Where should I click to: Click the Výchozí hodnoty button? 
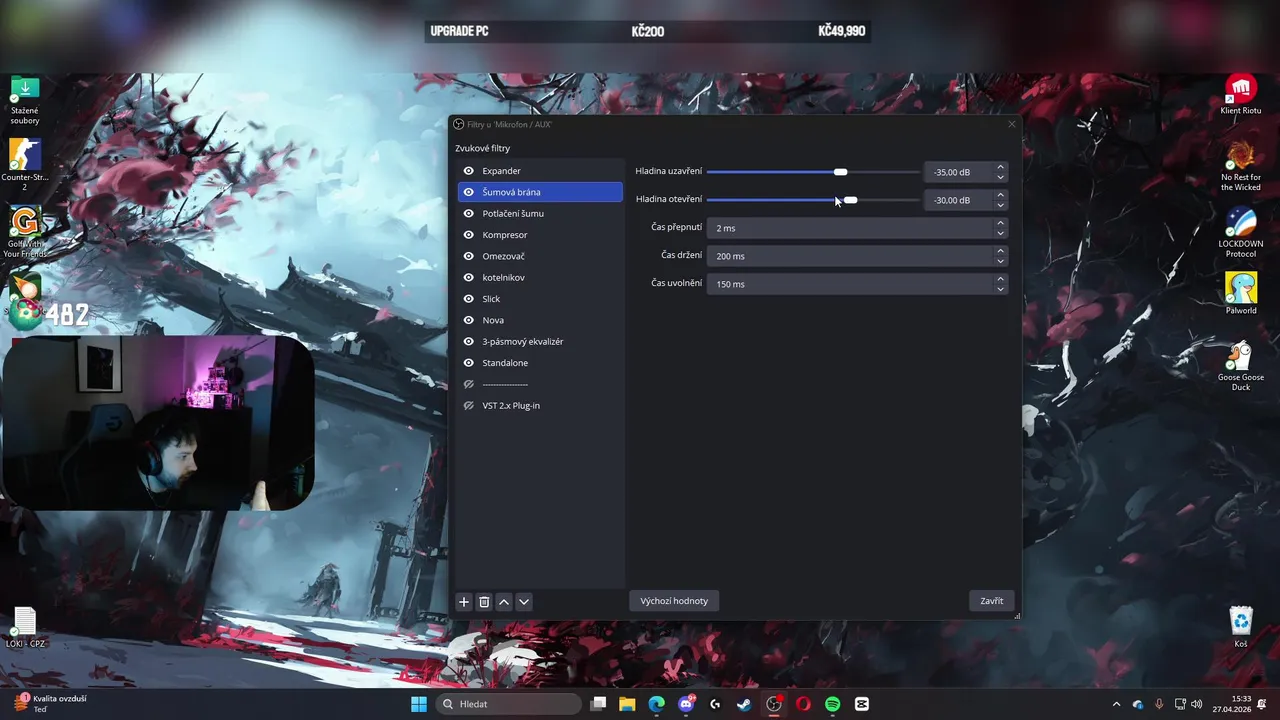(674, 601)
